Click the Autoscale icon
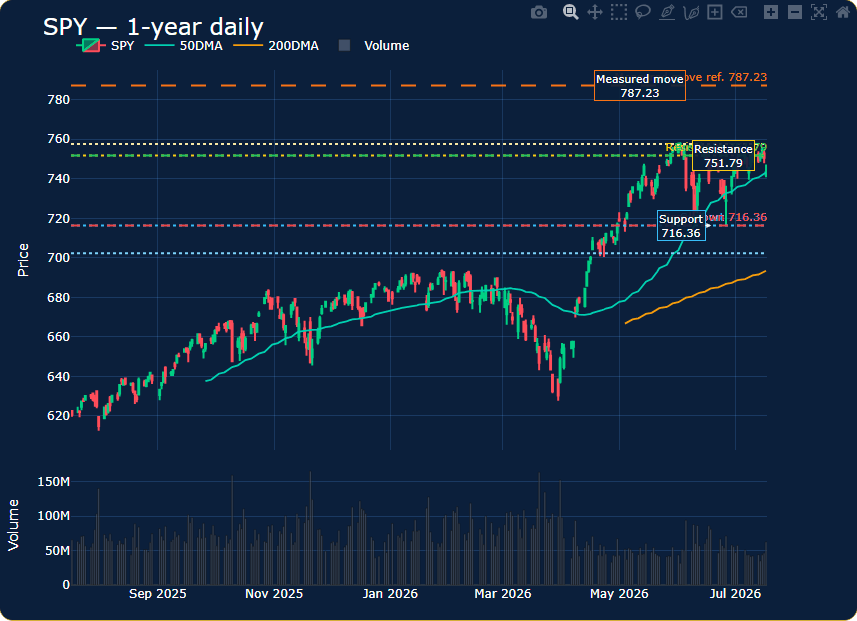 point(819,12)
